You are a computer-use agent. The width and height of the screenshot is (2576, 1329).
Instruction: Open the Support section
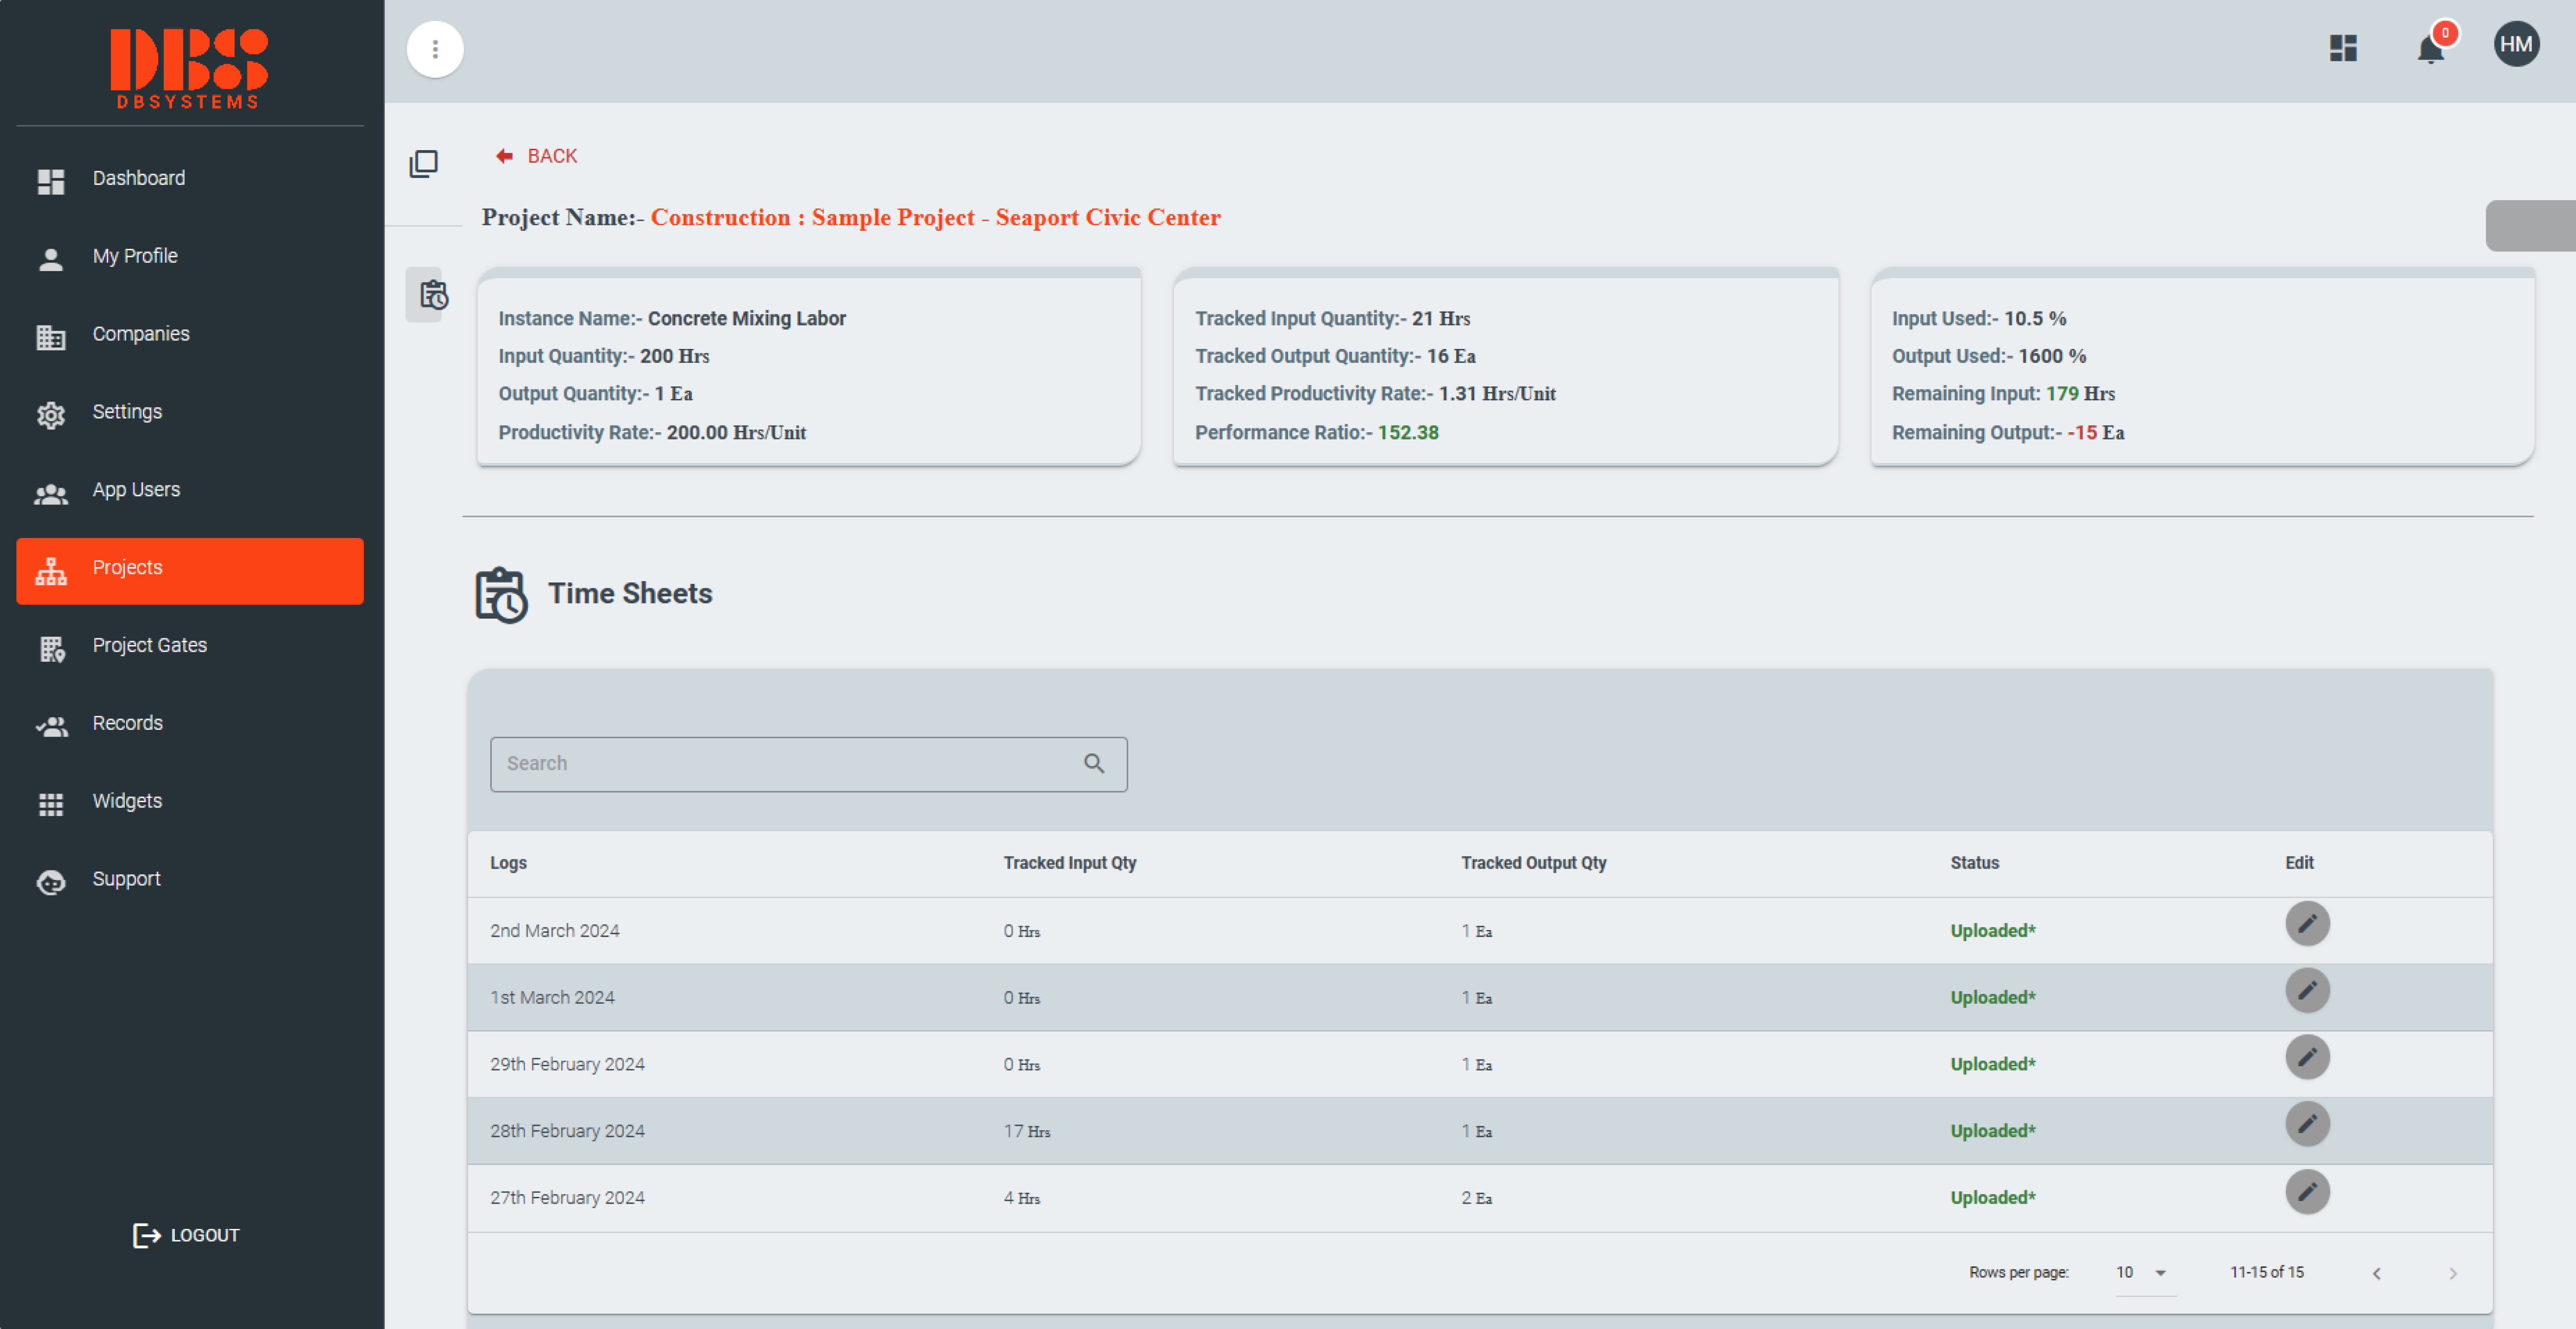click(x=126, y=878)
